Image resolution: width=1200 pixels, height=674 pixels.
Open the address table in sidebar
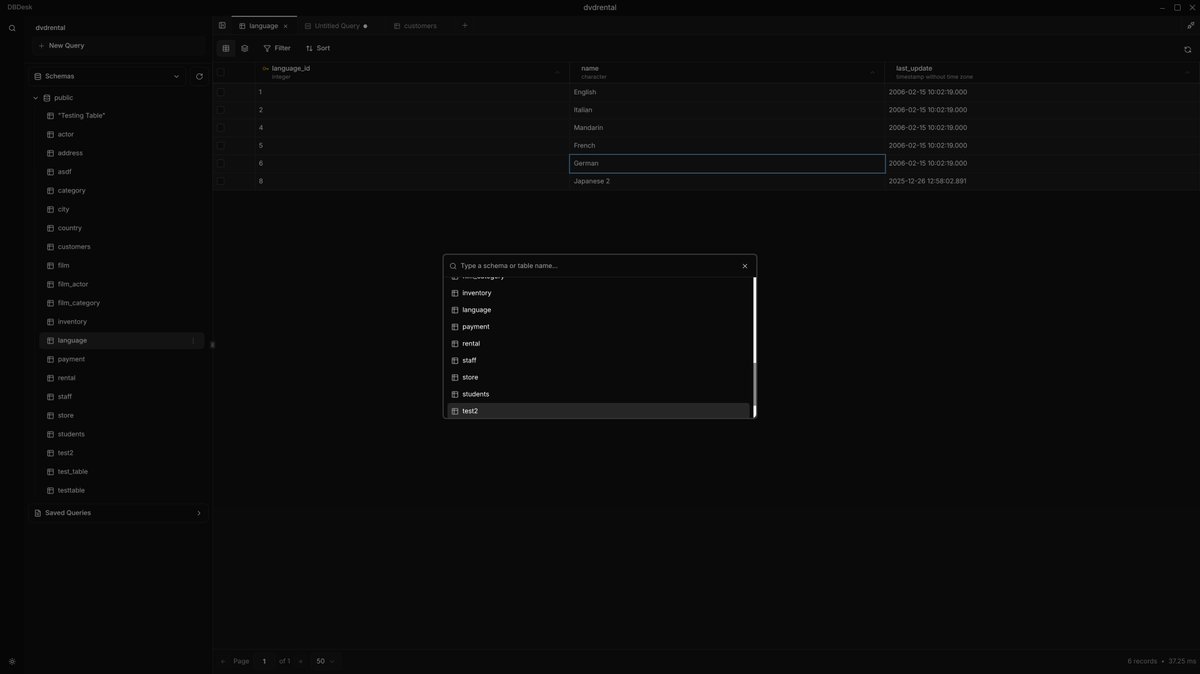click(x=121, y=153)
